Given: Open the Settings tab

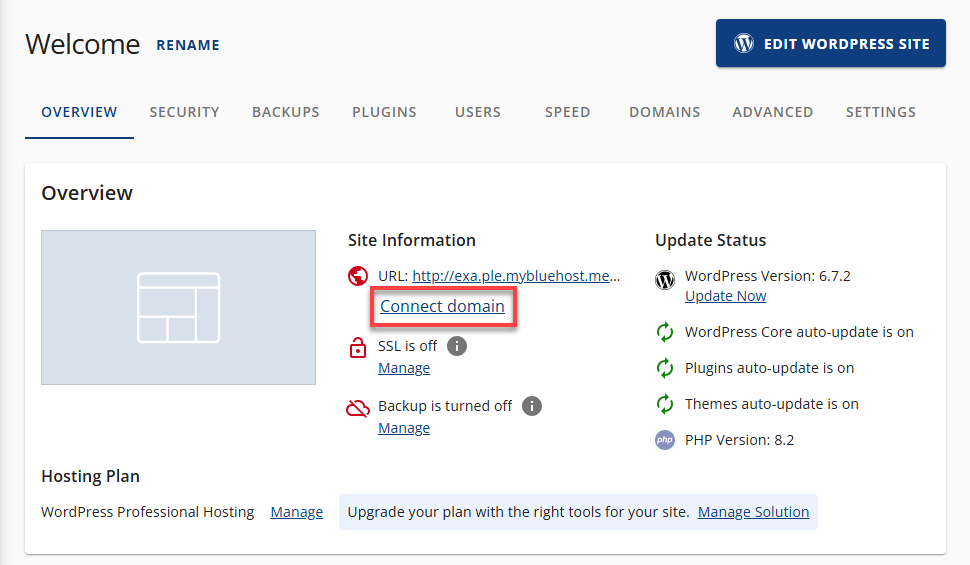Looking at the screenshot, I should coord(881,112).
